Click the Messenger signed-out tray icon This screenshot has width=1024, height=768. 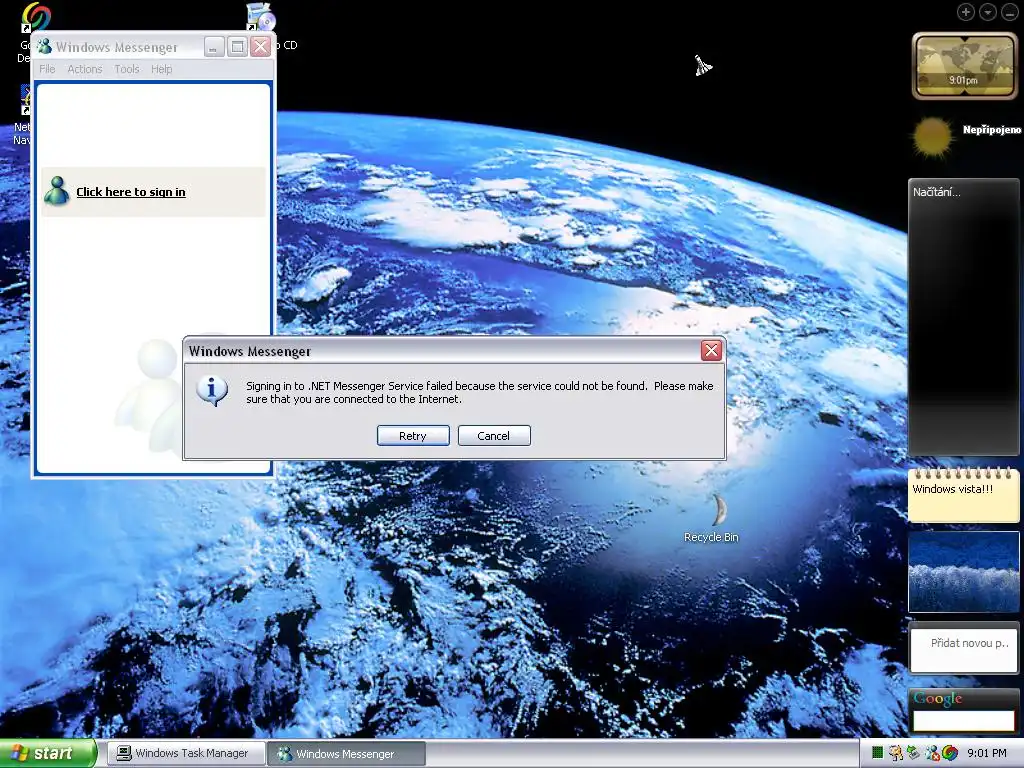[932, 753]
